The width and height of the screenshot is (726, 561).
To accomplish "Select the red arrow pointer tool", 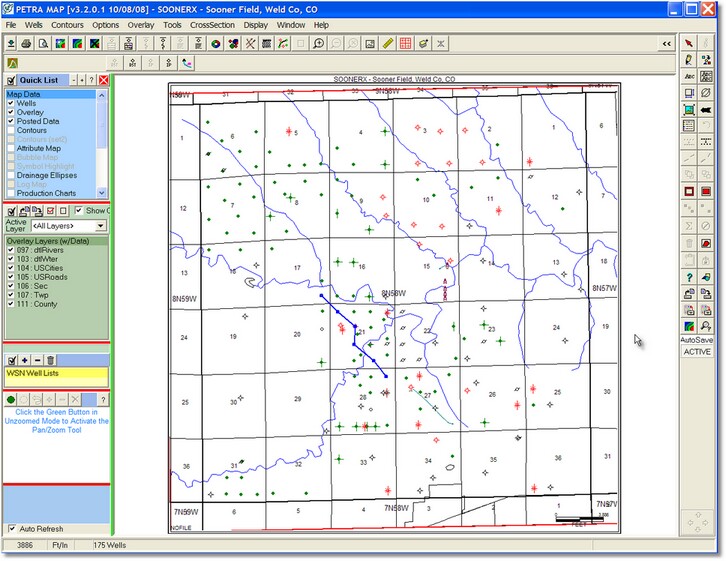I will coord(689,43).
